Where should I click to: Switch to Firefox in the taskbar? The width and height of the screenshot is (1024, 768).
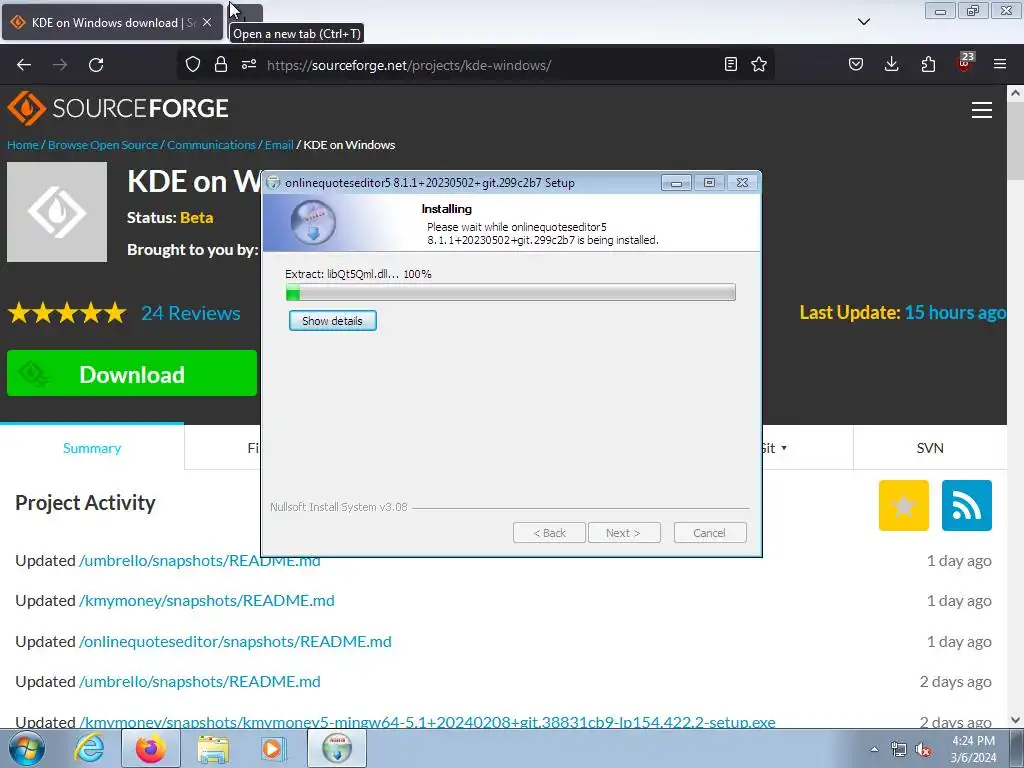pos(151,748)
